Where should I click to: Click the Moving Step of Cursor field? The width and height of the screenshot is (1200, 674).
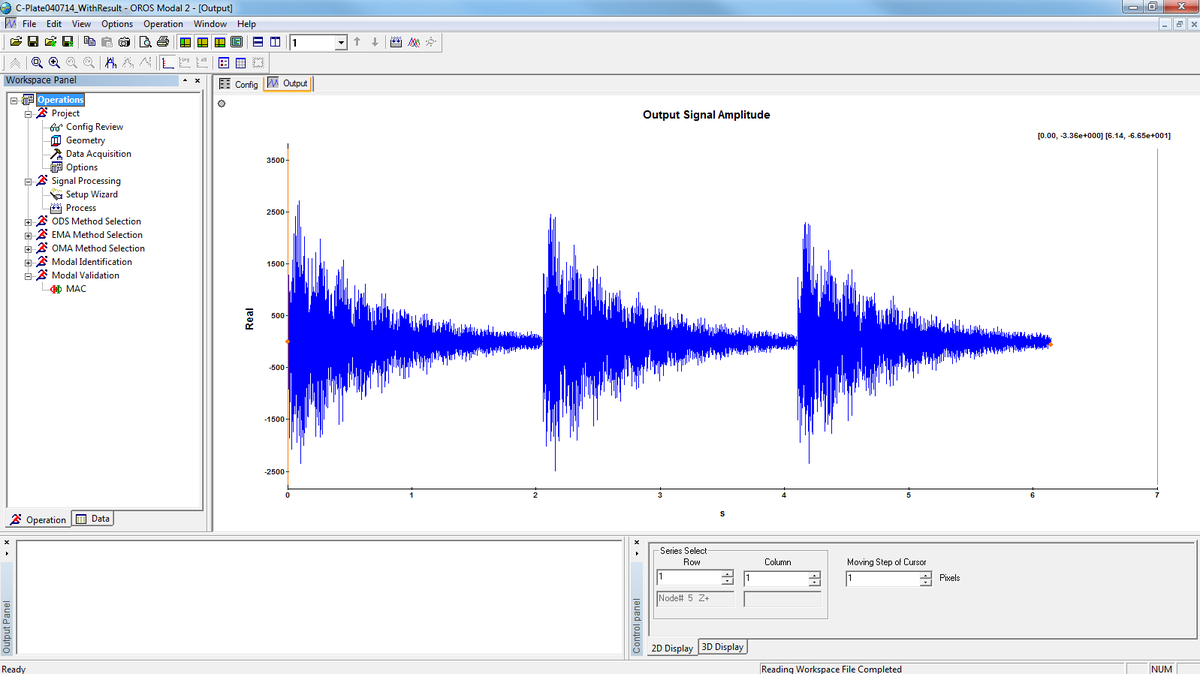[x=882, y=579]
